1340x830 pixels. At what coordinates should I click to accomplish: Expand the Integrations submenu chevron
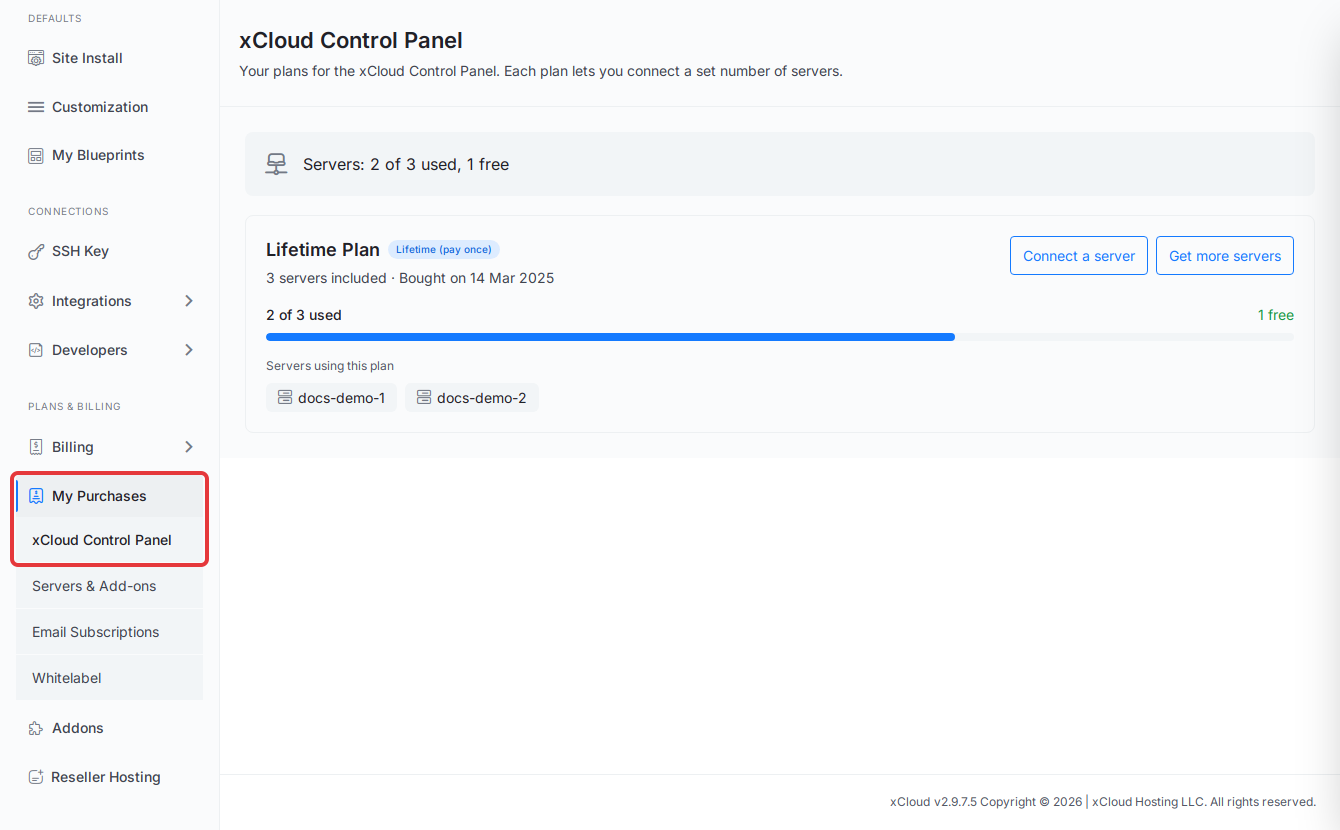click(189, 301)
